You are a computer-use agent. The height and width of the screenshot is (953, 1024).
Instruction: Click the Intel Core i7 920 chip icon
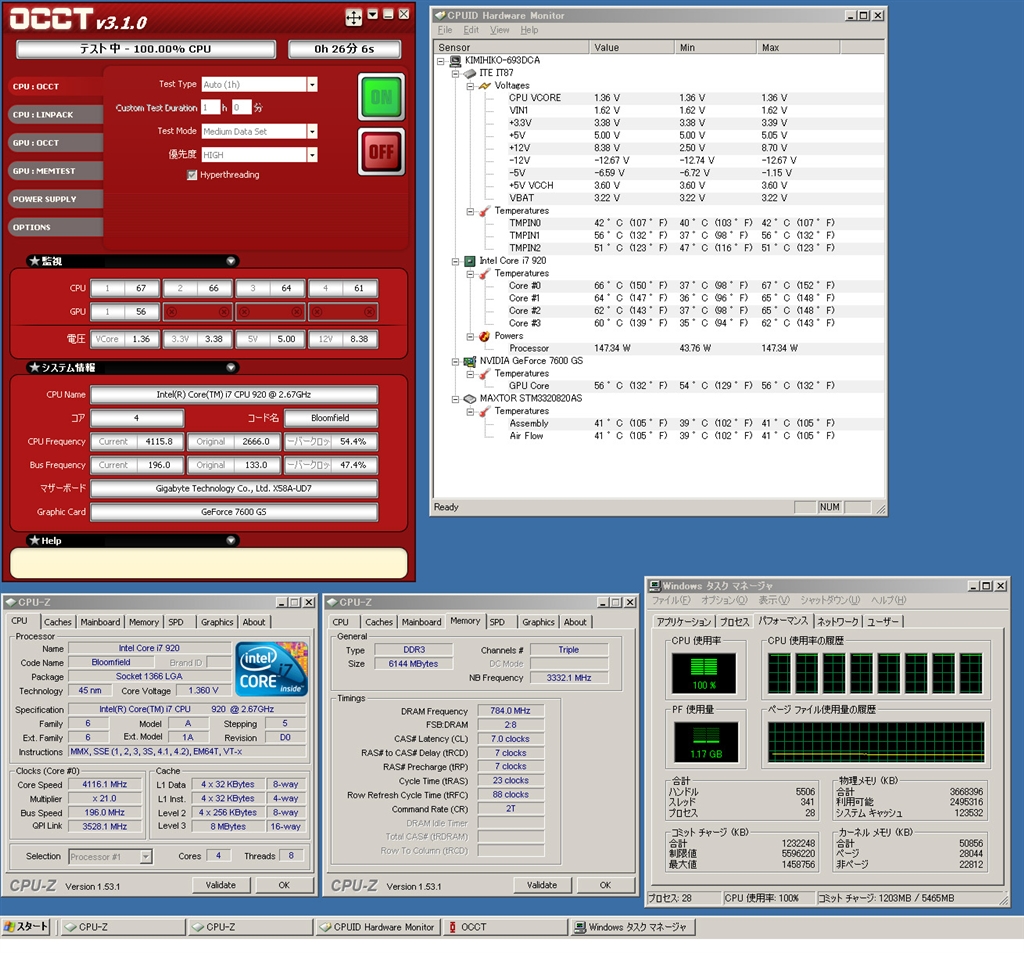coord(469,261)
